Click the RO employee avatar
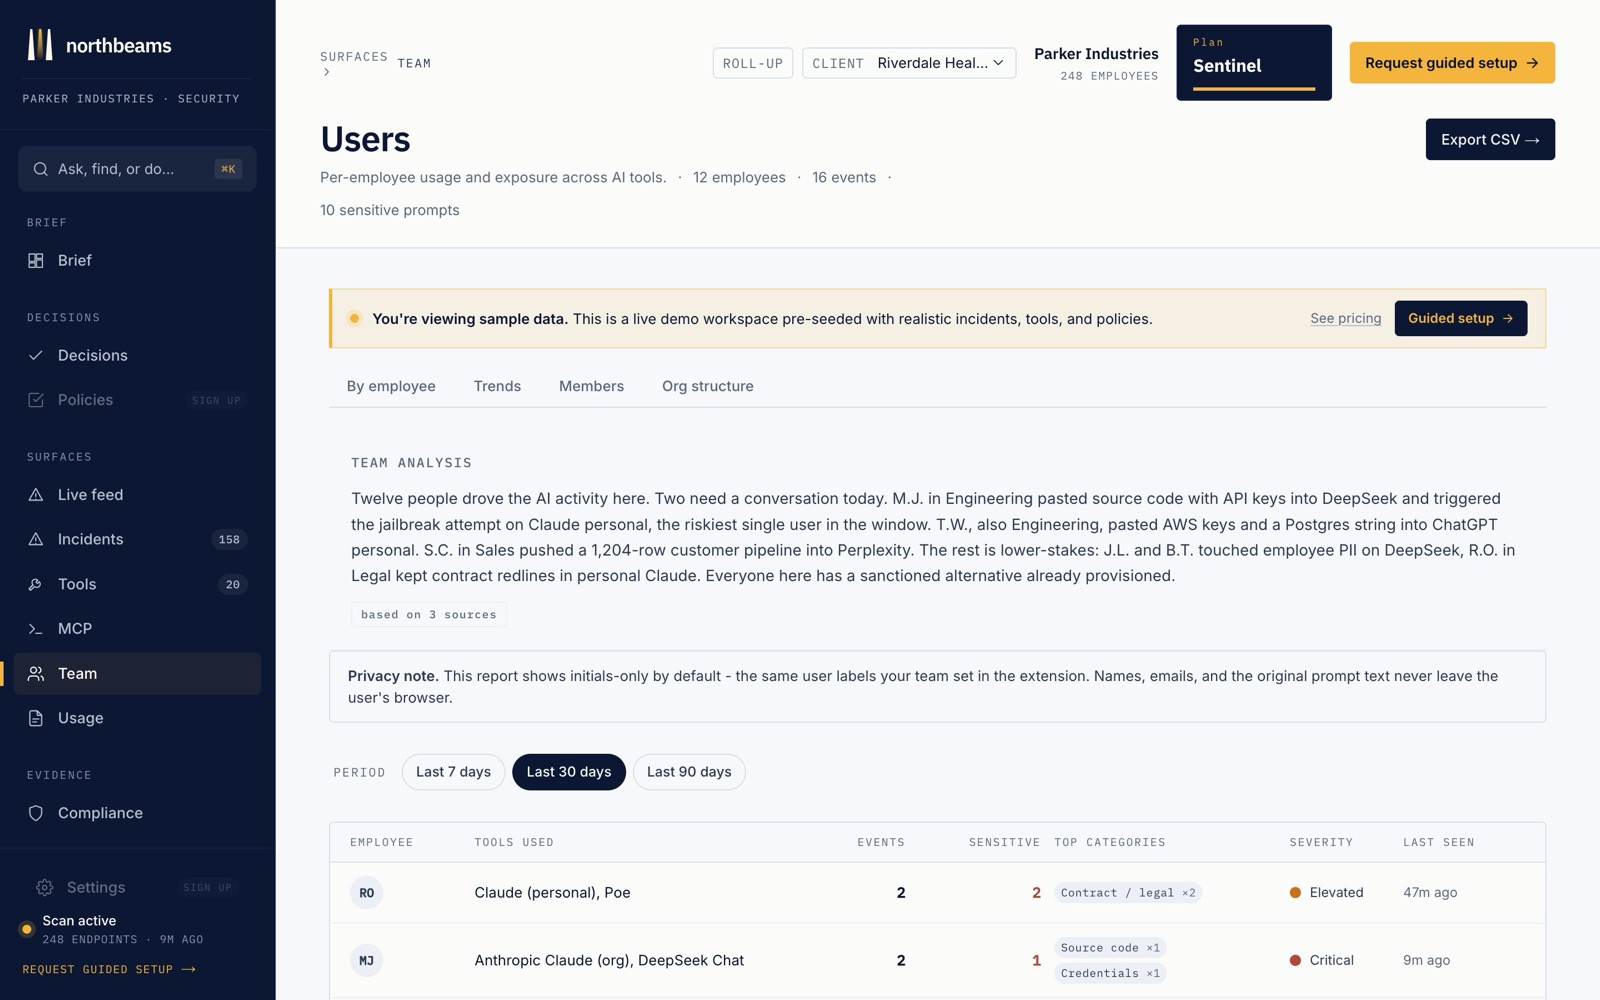The height and width of the screenshot is (1000, 1600). tap(367, 893)
